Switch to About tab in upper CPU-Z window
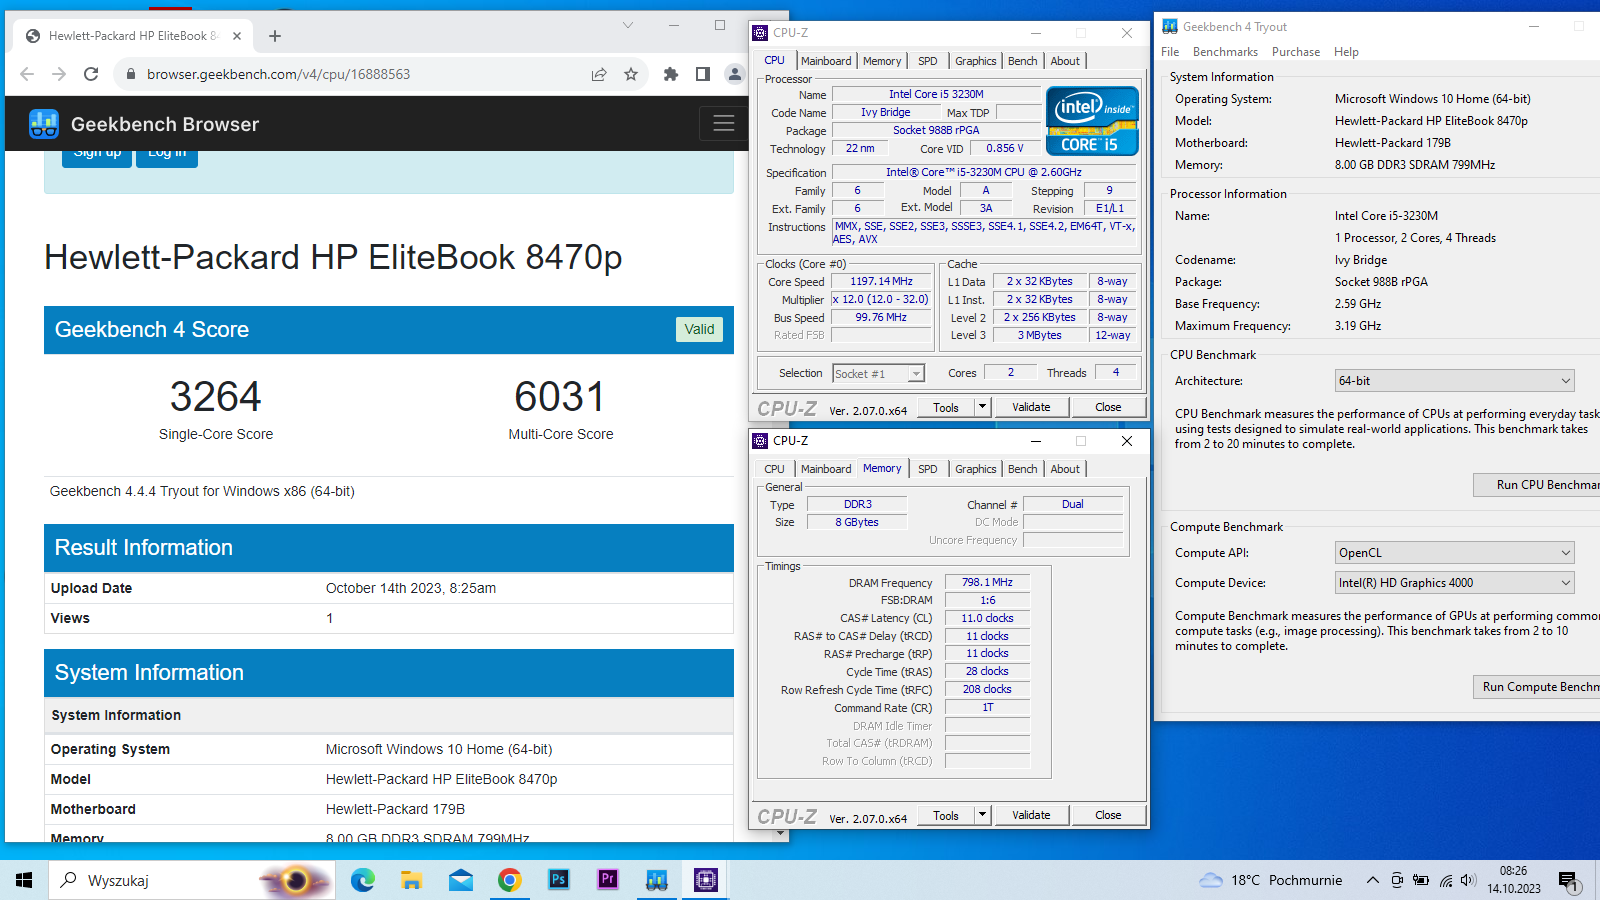 pyautogui.click(x=1065, y=61)
